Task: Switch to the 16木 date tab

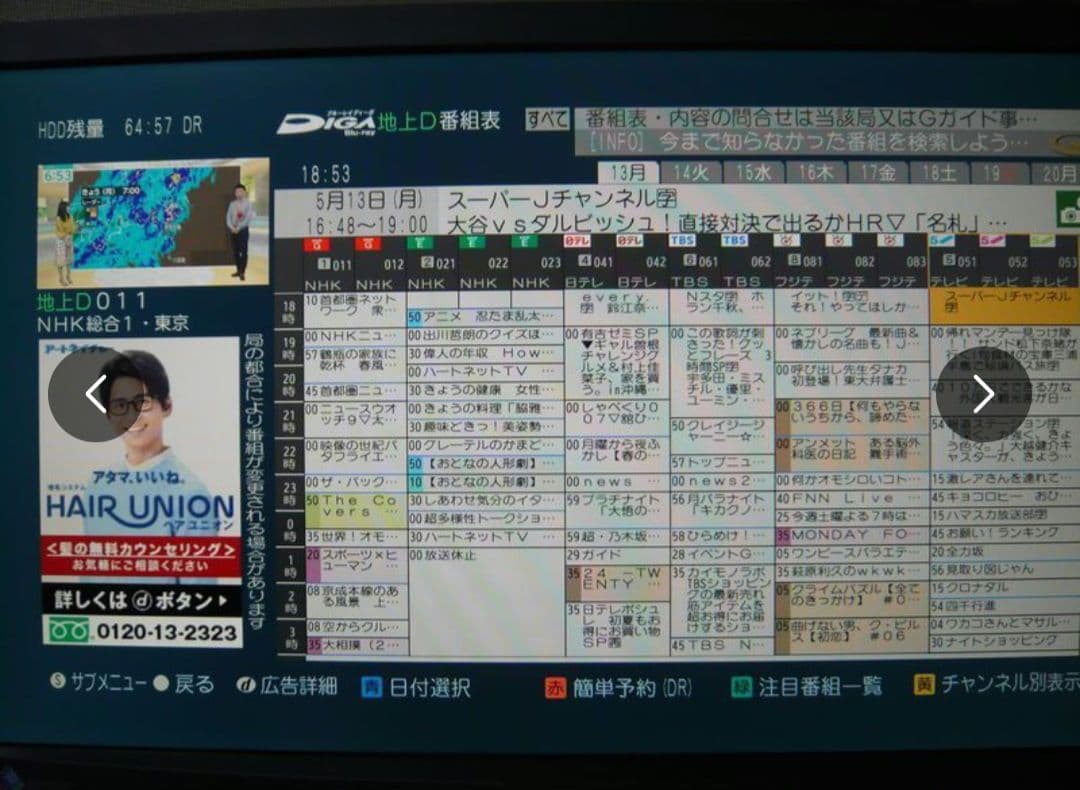Action: pos(815,173)
